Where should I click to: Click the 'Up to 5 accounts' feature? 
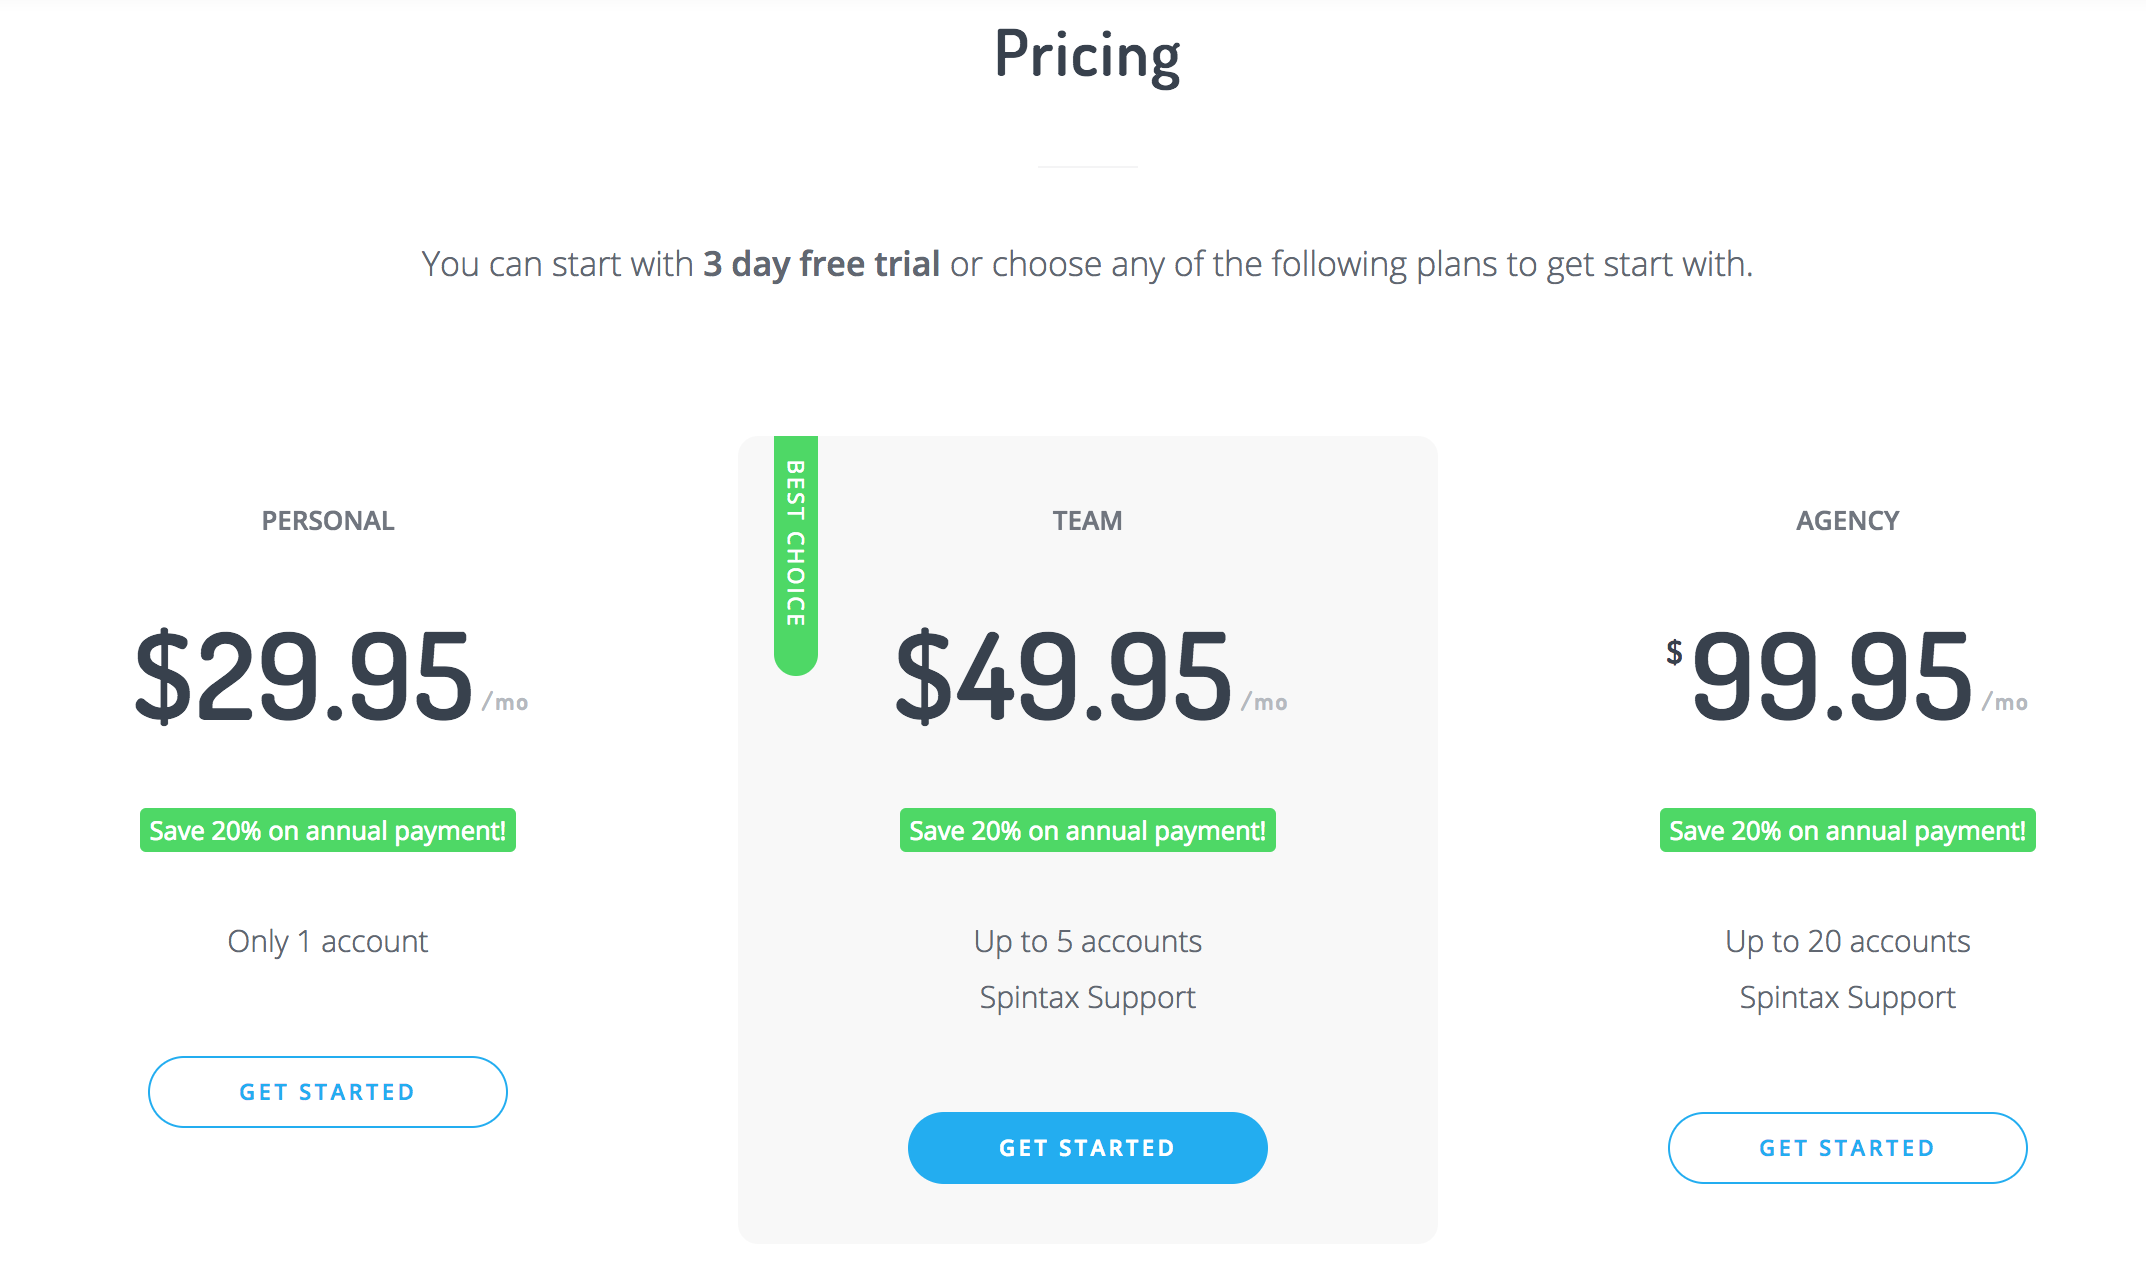point(1087,942)
